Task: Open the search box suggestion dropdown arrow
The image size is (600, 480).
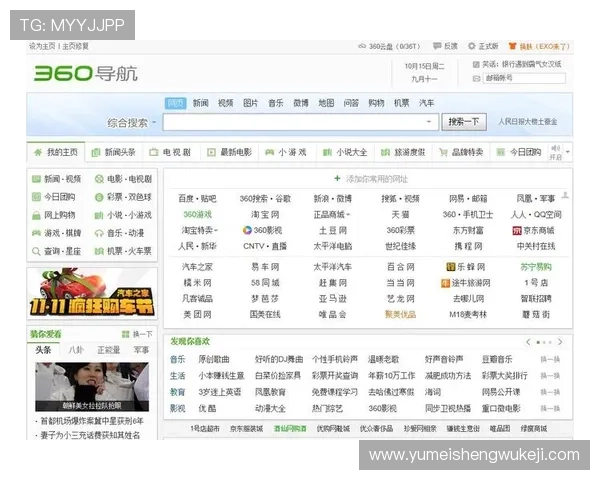Action: tap(429, 122)
